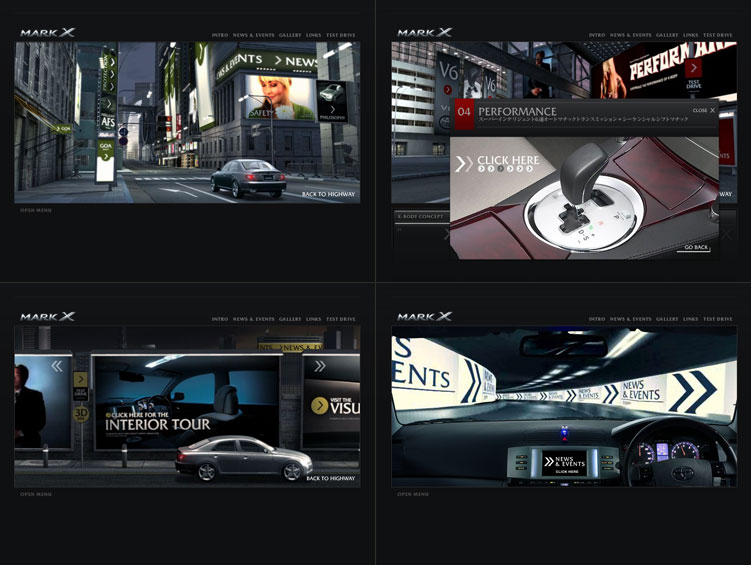
Task: Select NEWS & EVENTS on the Performance screen menu
Action: tap(630, 35)
